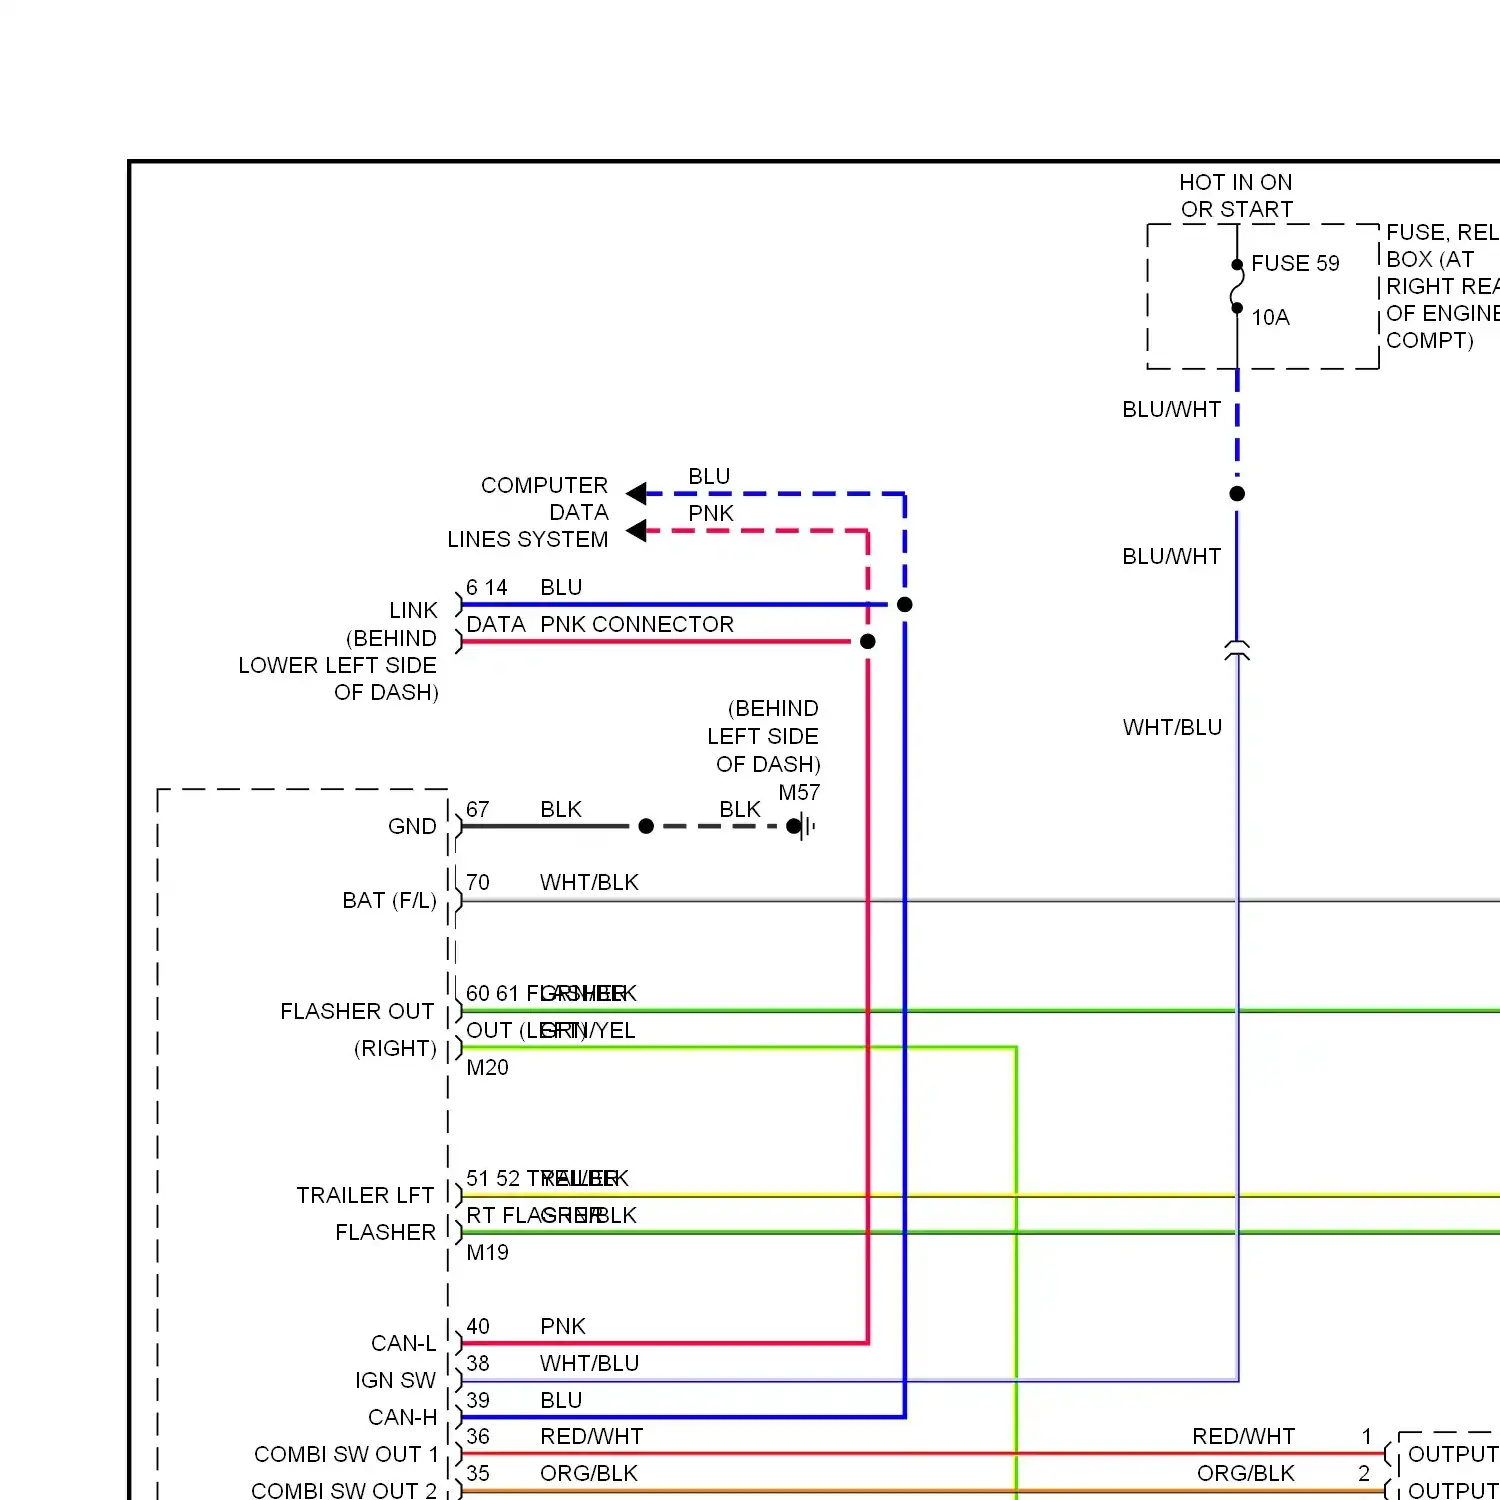Click the splice dot on the pink CAN-L wire
The height and width of the screenshot is (1500, 1500).
868,641
